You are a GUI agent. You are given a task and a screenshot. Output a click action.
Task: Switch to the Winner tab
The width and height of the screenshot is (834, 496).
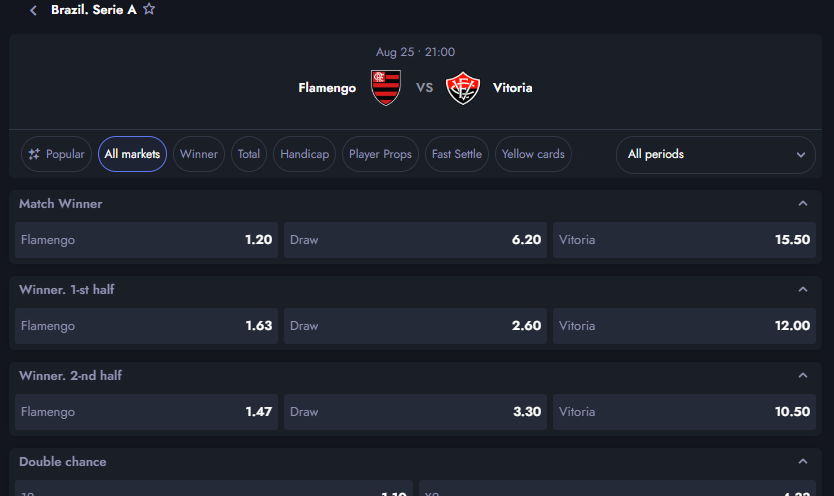pyautogui.click(x=199, y=154)
